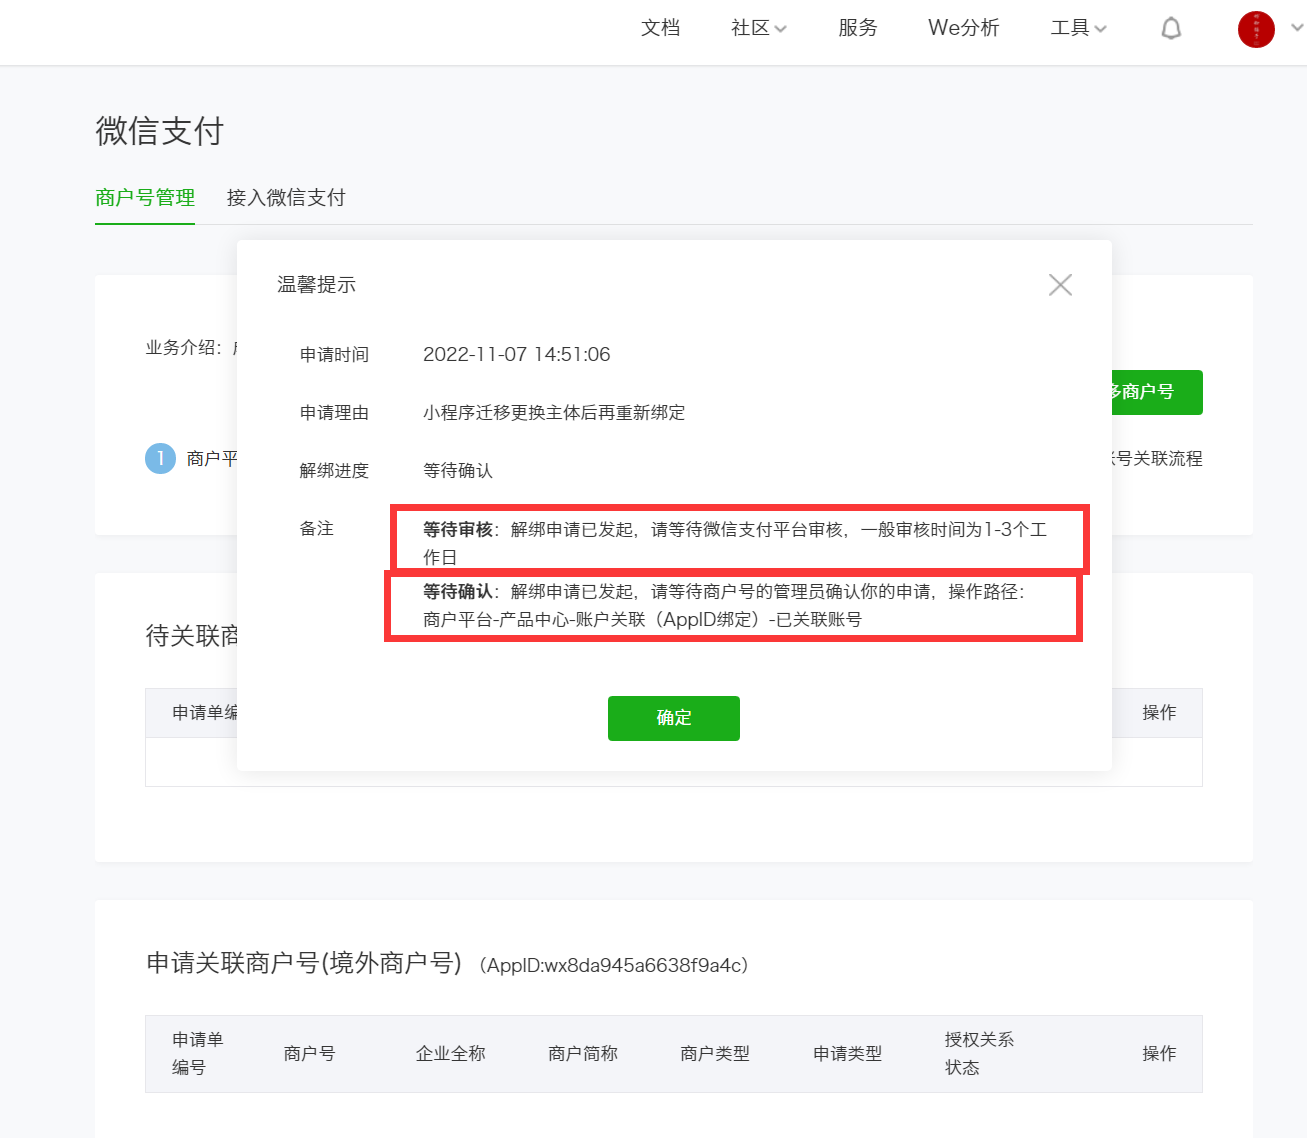The height and width of the screenshot is (1138, 1307).
Task: Open the 服务 menu item
Action: 857,28
